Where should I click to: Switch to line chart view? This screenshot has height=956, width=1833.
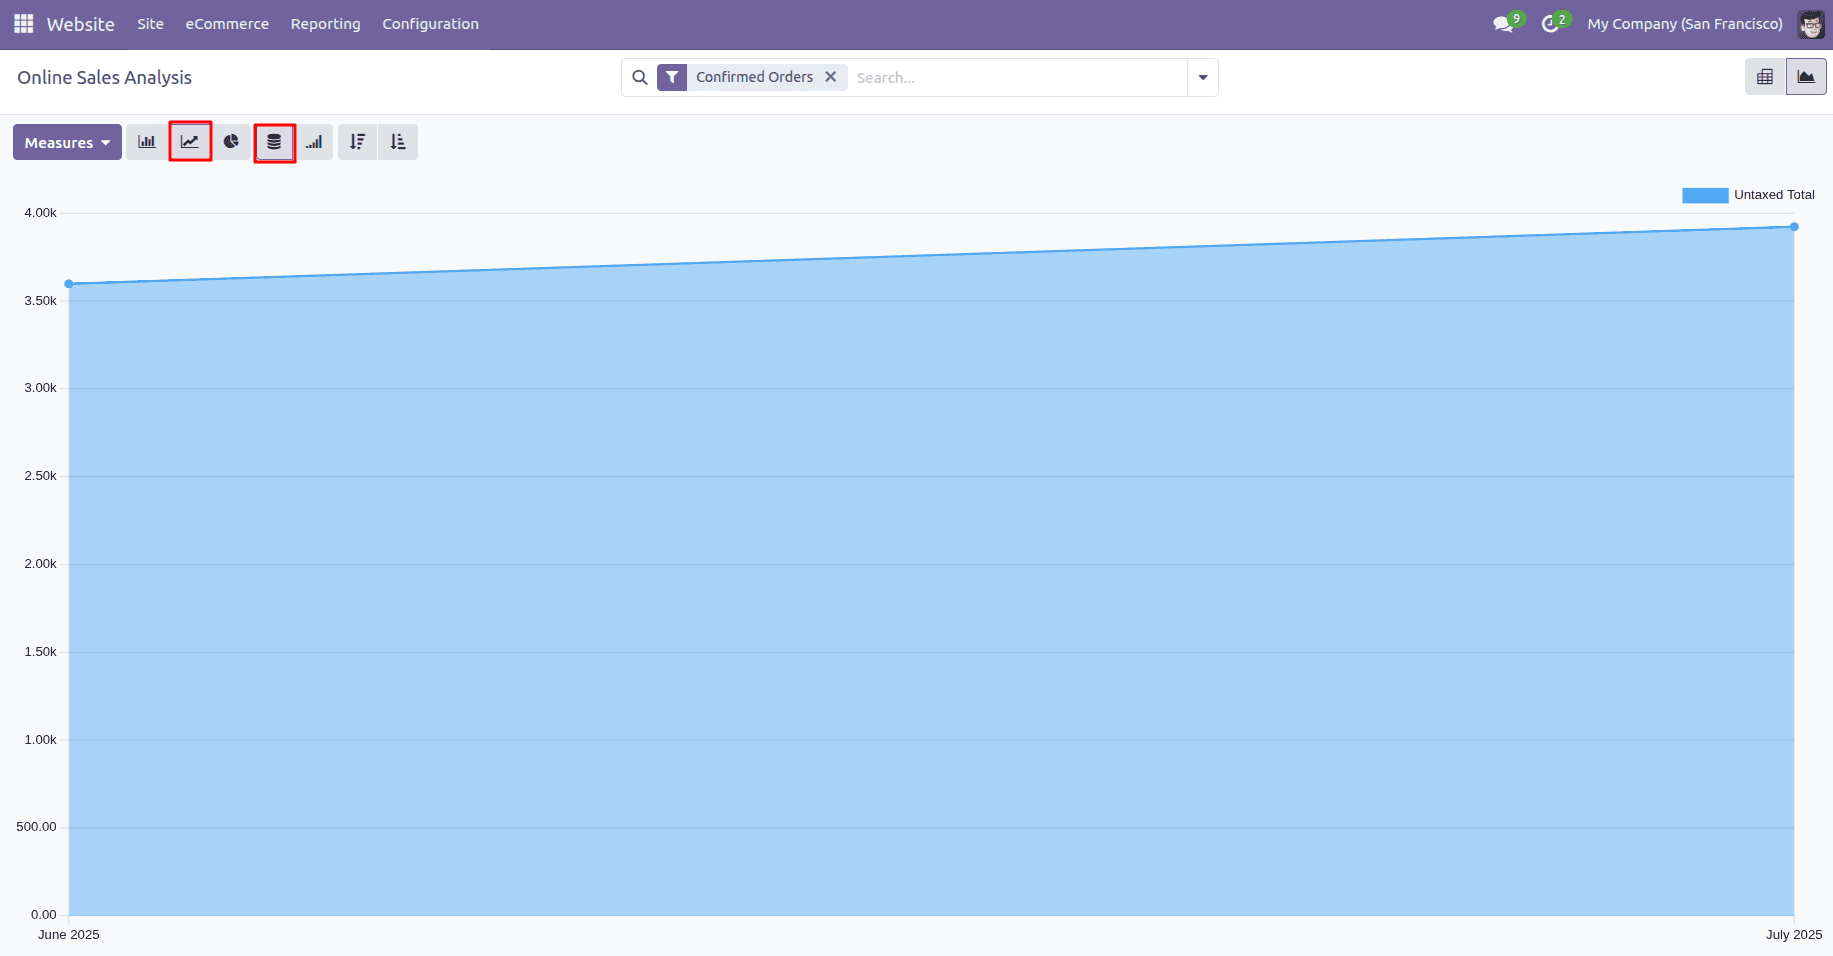(190, 142)
